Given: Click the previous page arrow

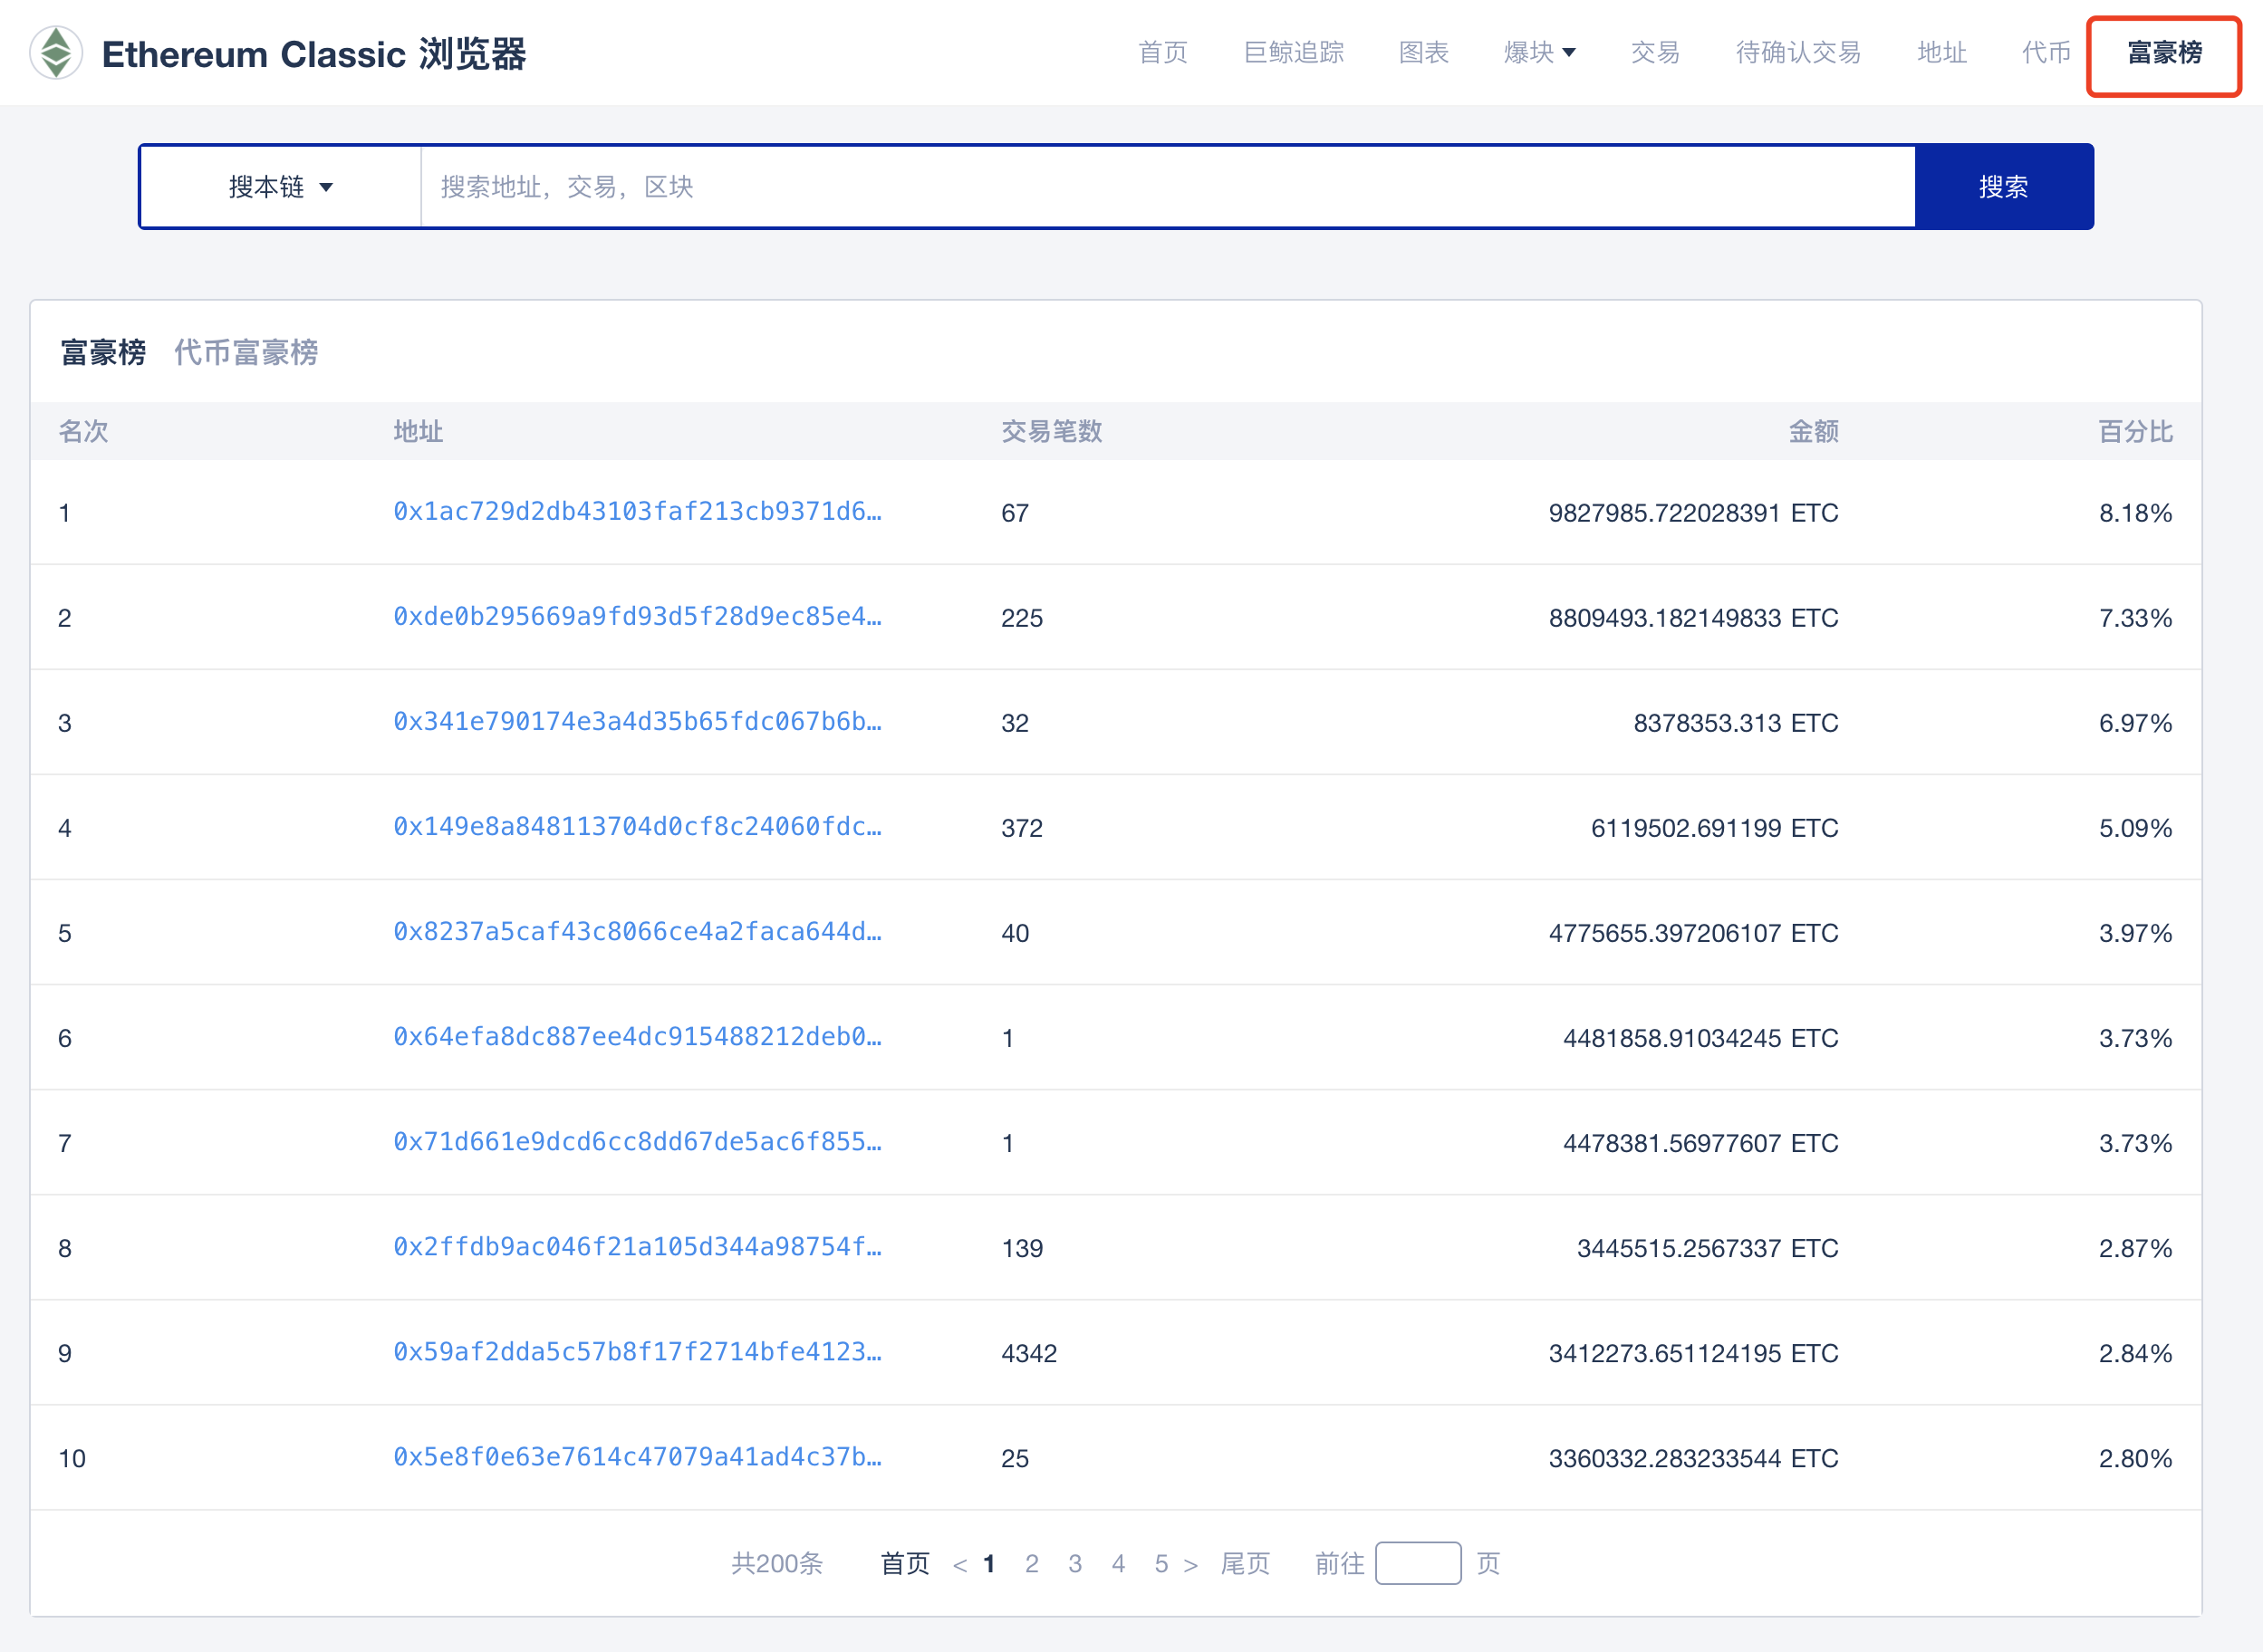Looking at the screenshot, I should point(960,1565).
